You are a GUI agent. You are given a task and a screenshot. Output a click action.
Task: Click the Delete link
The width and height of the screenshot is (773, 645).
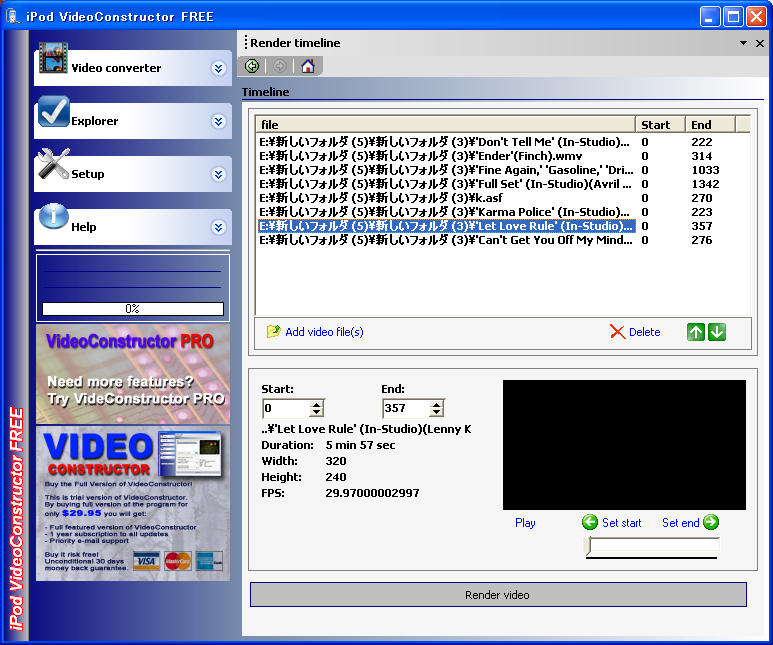coord(644,332)
